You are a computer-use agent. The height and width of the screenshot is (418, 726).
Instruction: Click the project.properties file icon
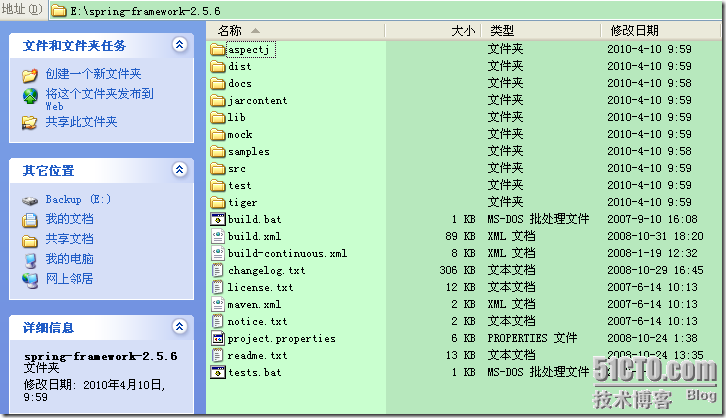click(x=218, y=338)
